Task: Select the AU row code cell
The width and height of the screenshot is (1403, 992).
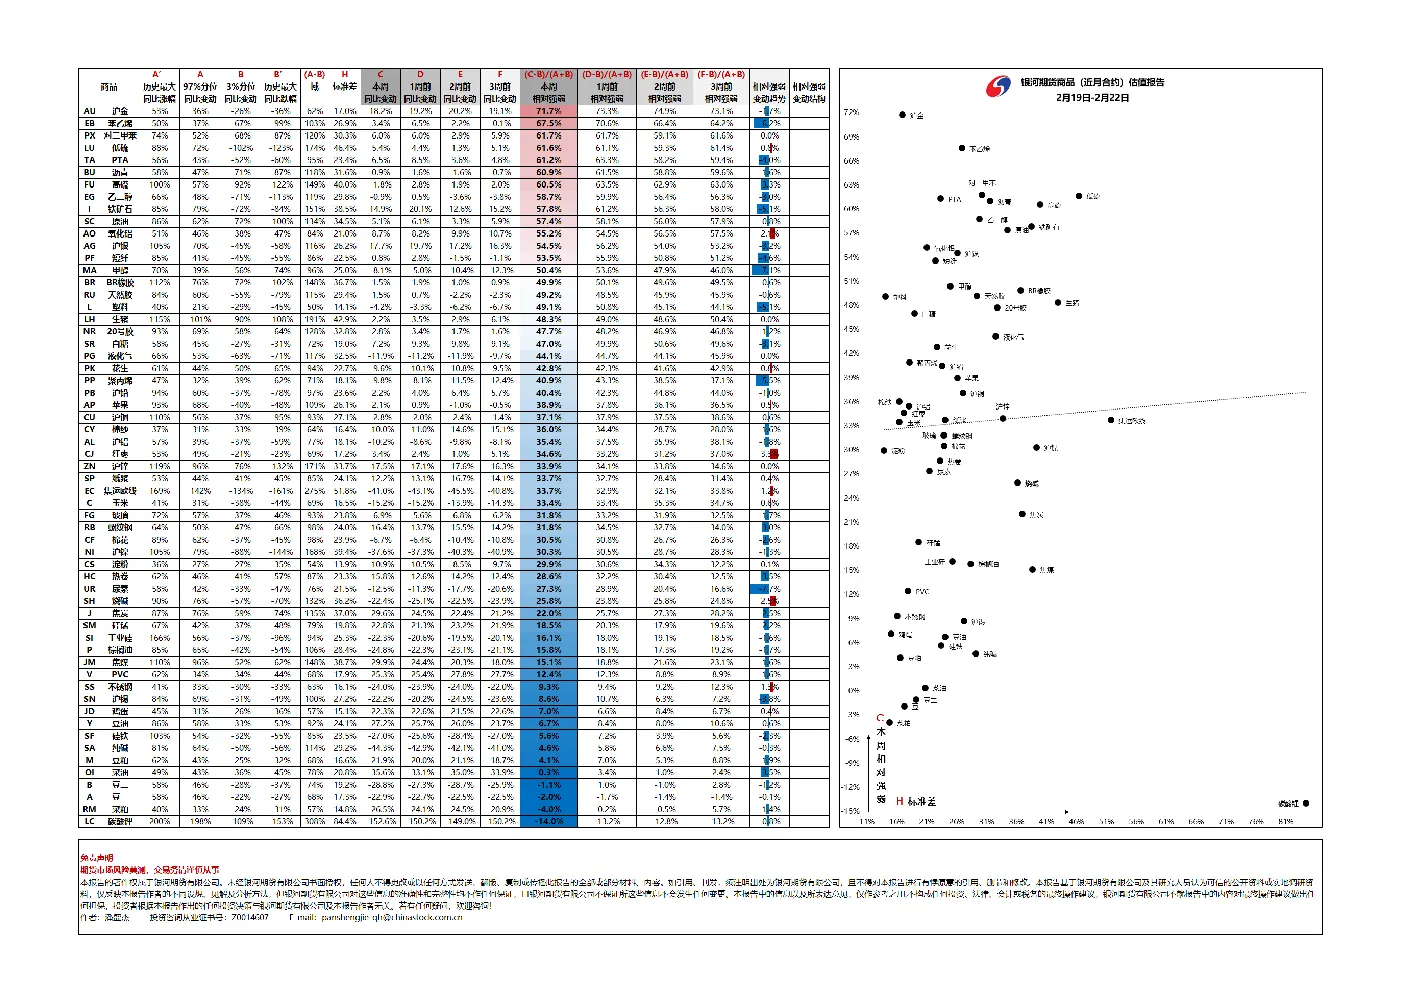Action: [90, 111]
